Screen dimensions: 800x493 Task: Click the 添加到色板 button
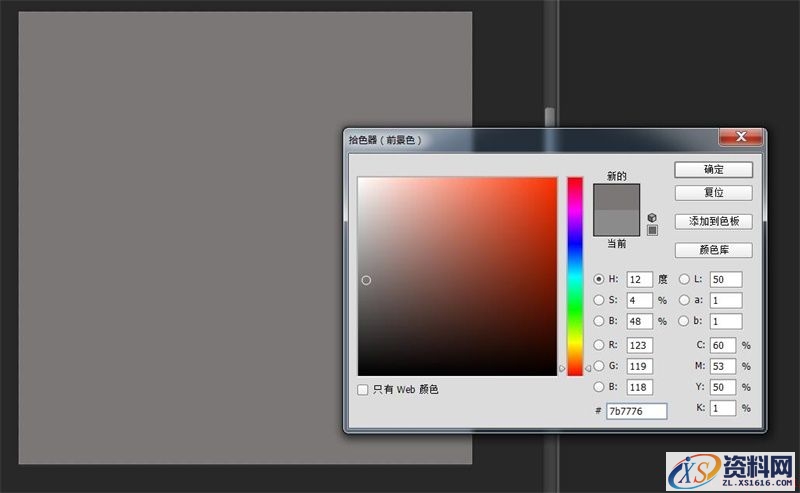click(x=713, y=221)
